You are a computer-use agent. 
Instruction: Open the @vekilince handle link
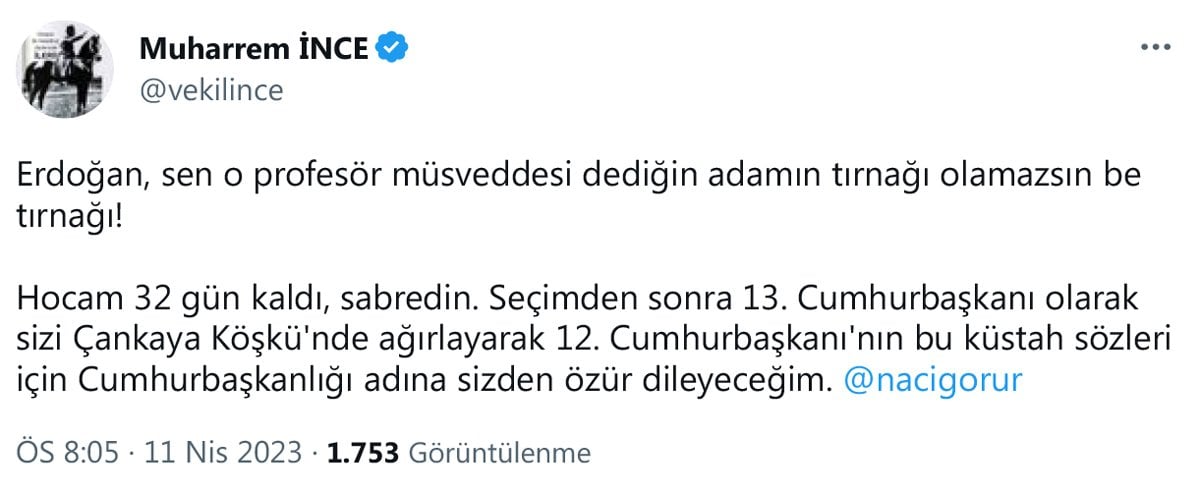pyautogui.click(x=211, y=90)
